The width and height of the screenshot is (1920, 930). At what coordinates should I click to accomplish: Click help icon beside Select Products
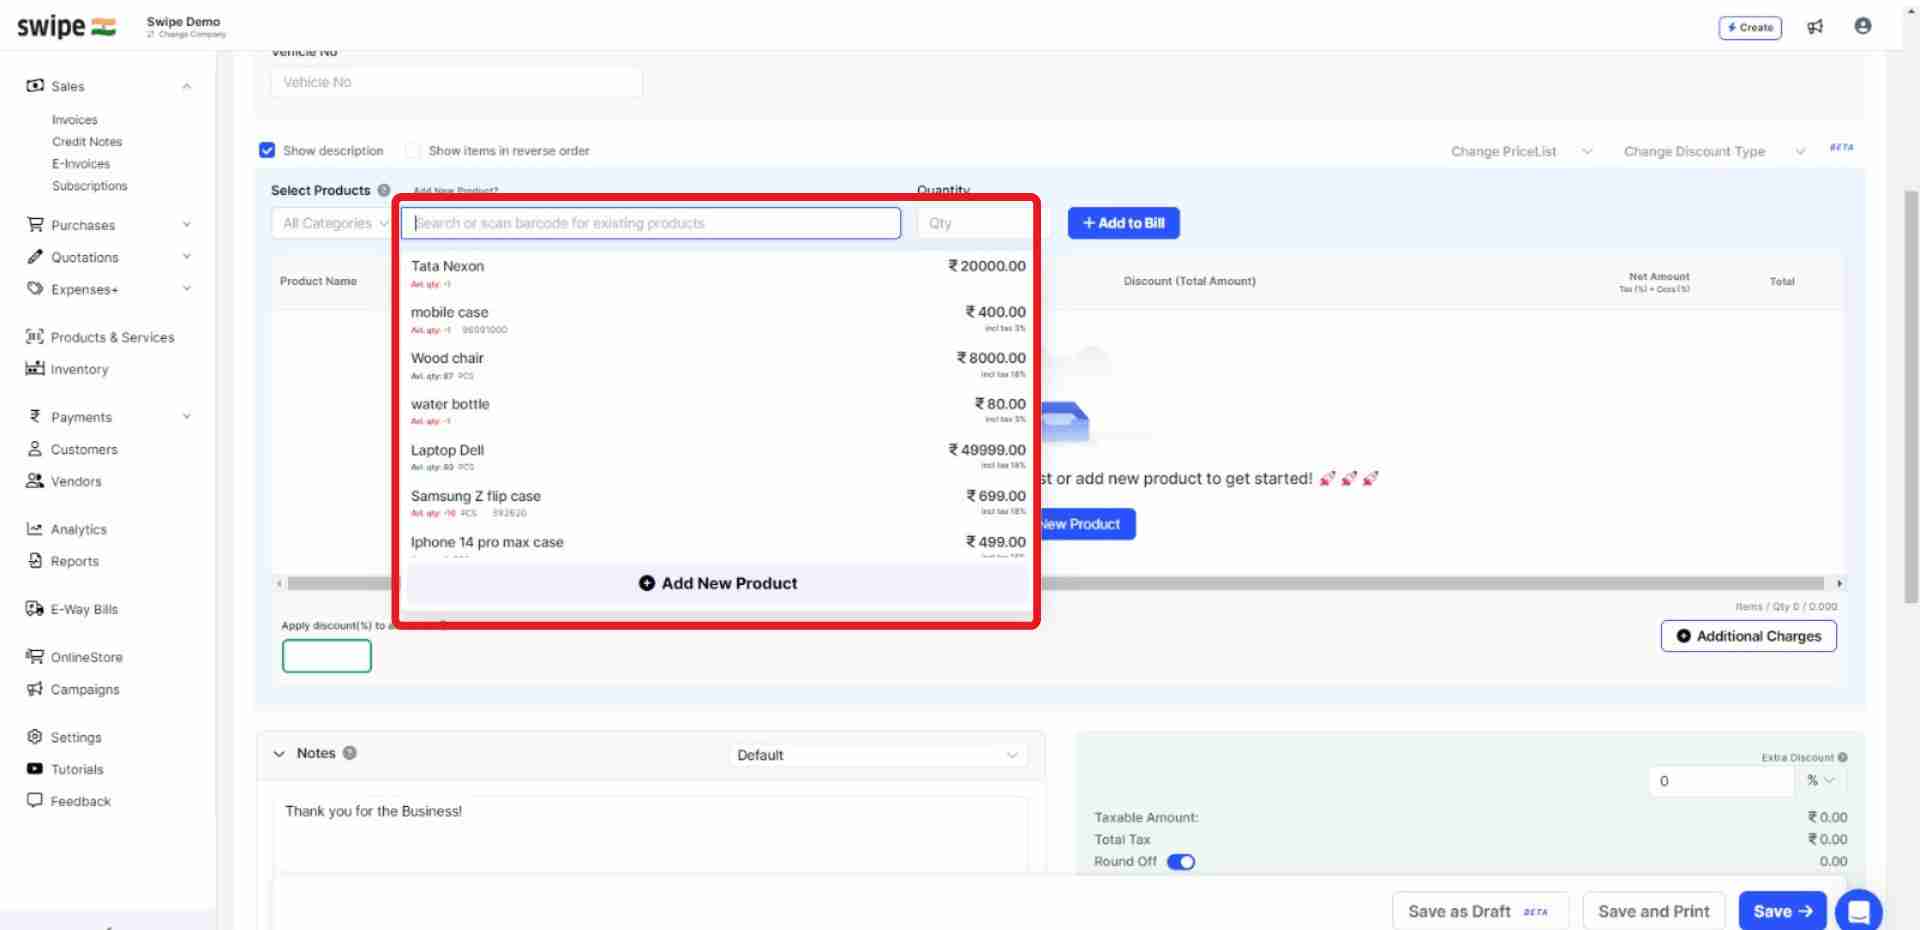click(384, 190)
